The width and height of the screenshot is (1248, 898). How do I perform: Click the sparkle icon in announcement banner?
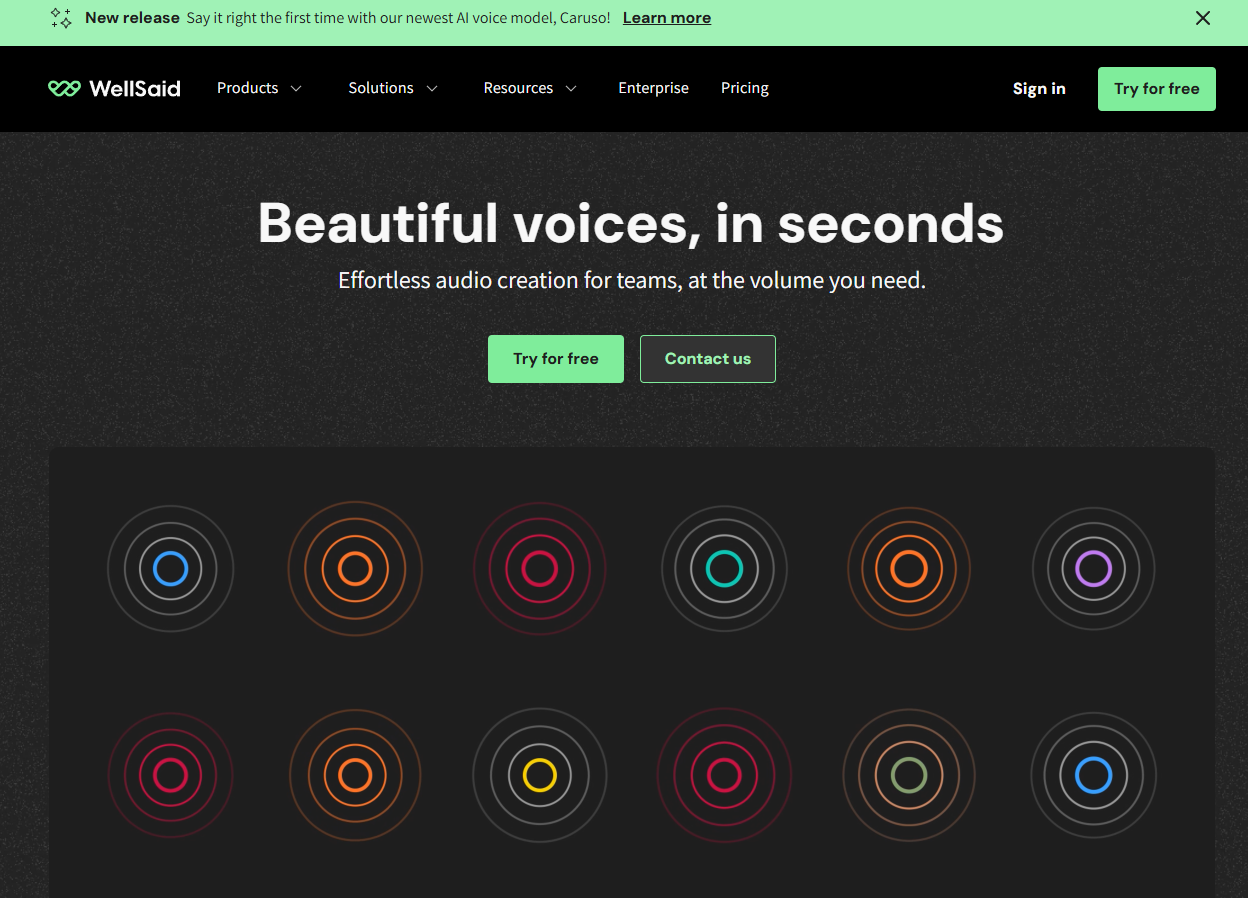click(61, 18)
